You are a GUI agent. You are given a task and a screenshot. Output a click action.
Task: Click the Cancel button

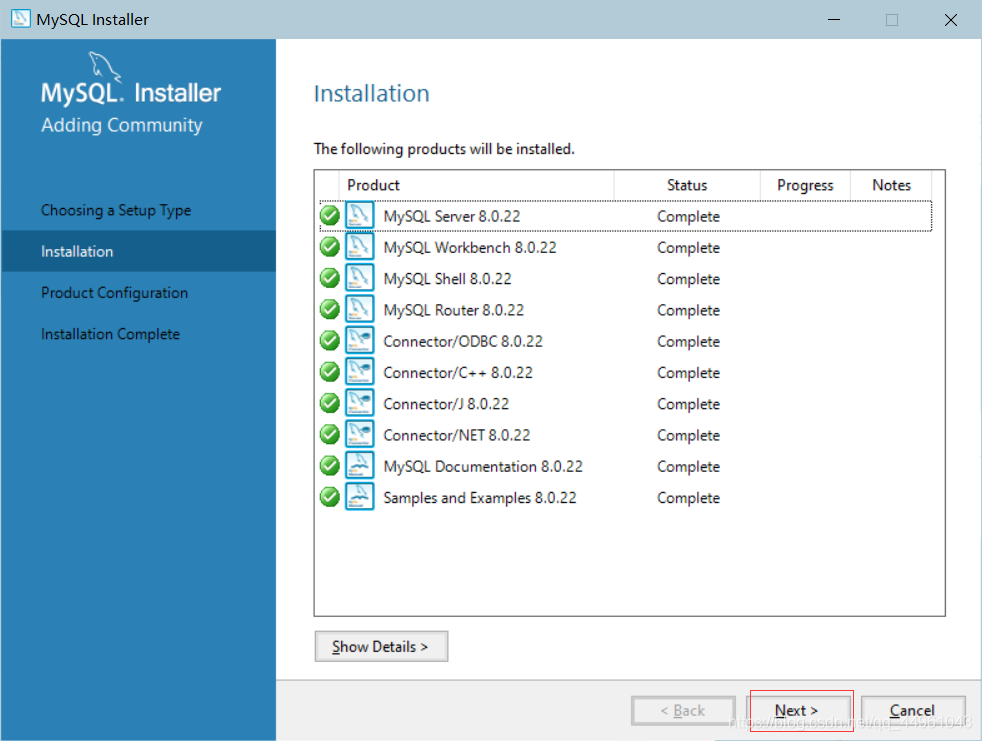coord(912,710)
